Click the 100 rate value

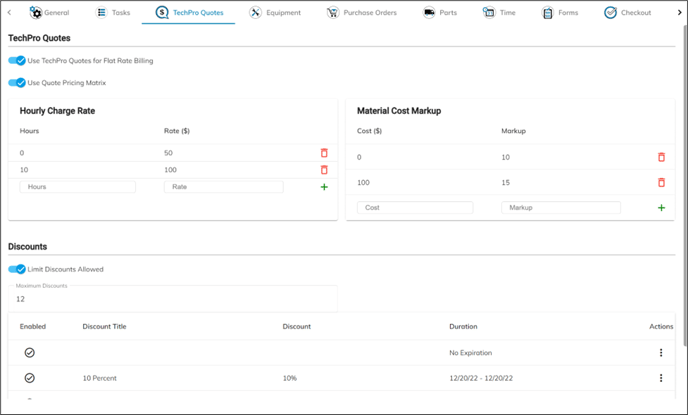[171, 170]
